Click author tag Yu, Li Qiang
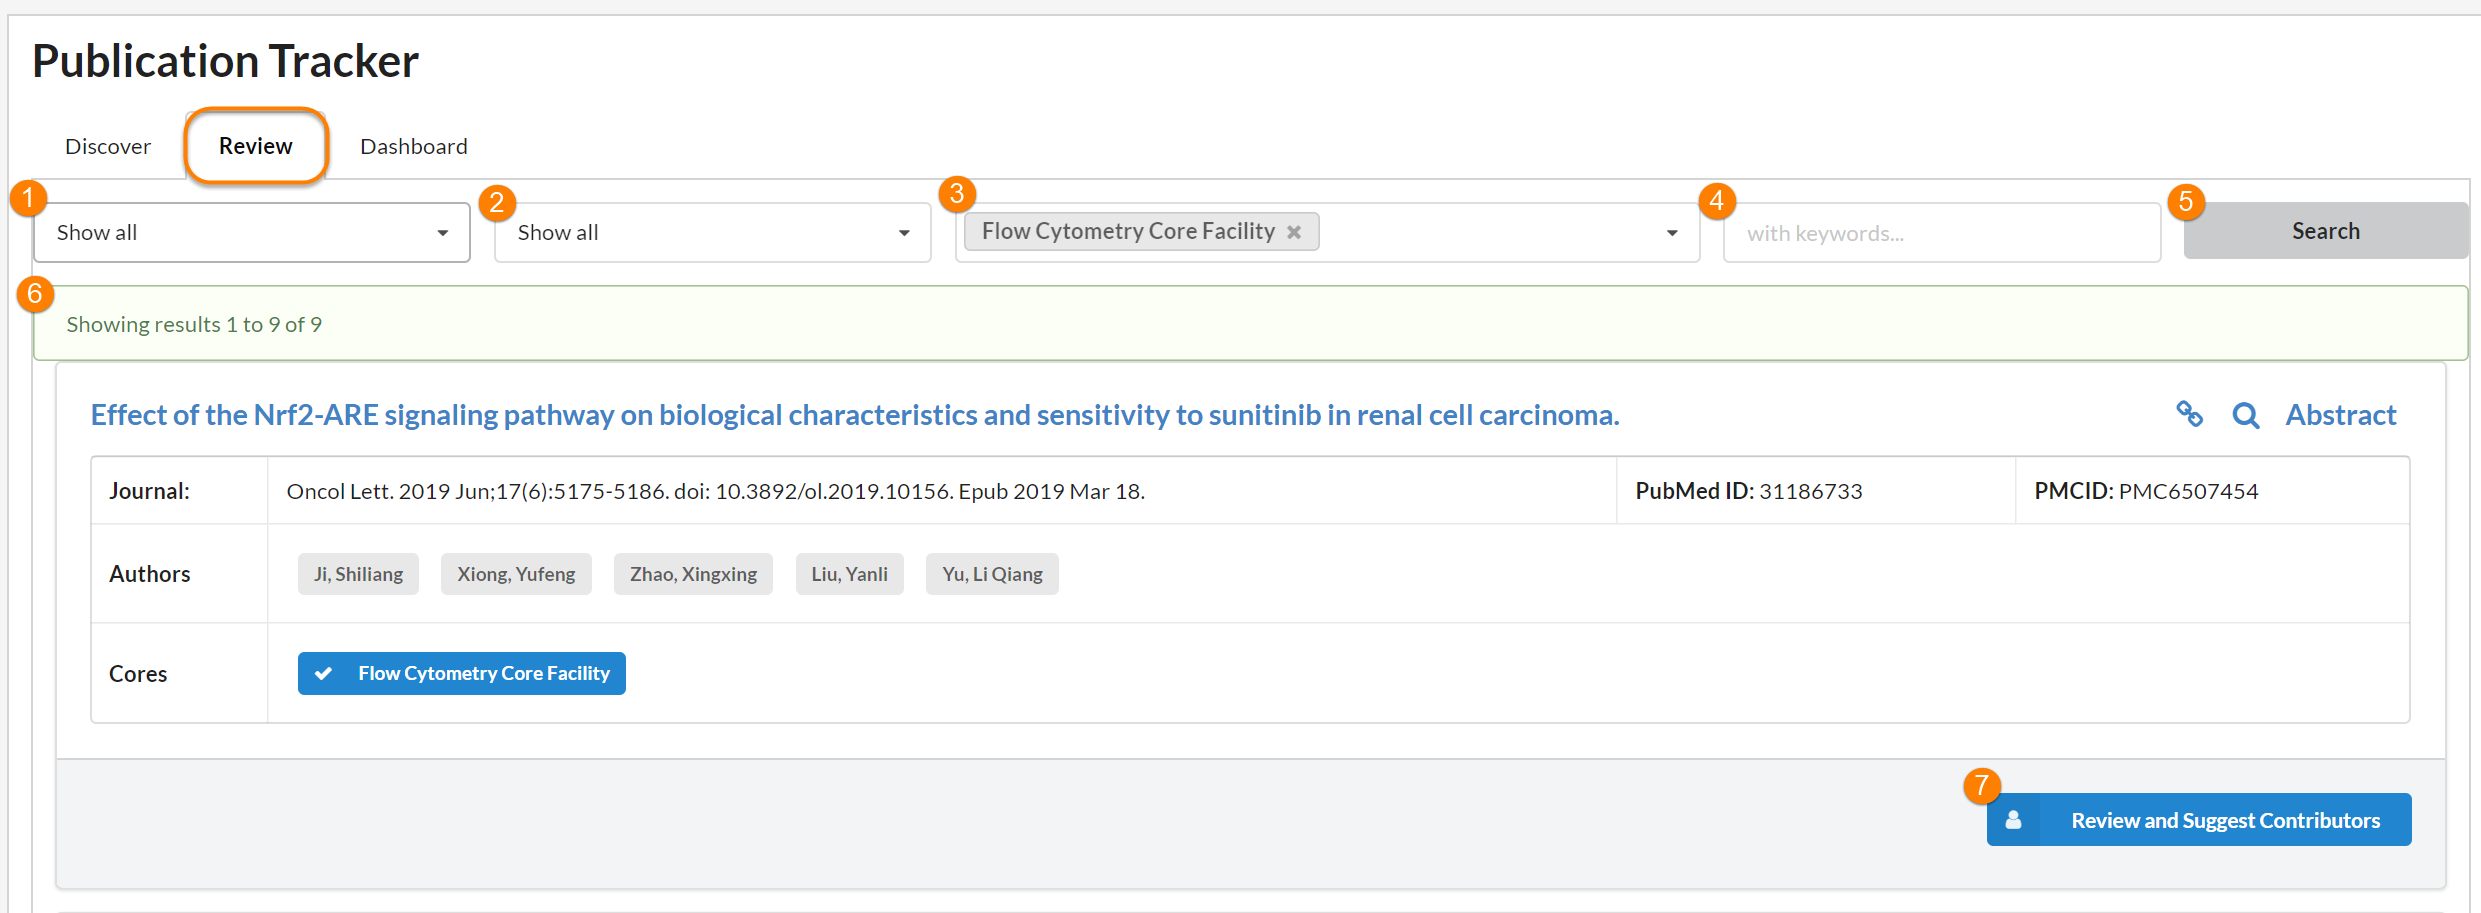Screen dimensions: 2481x913 (x=992, y=574)
